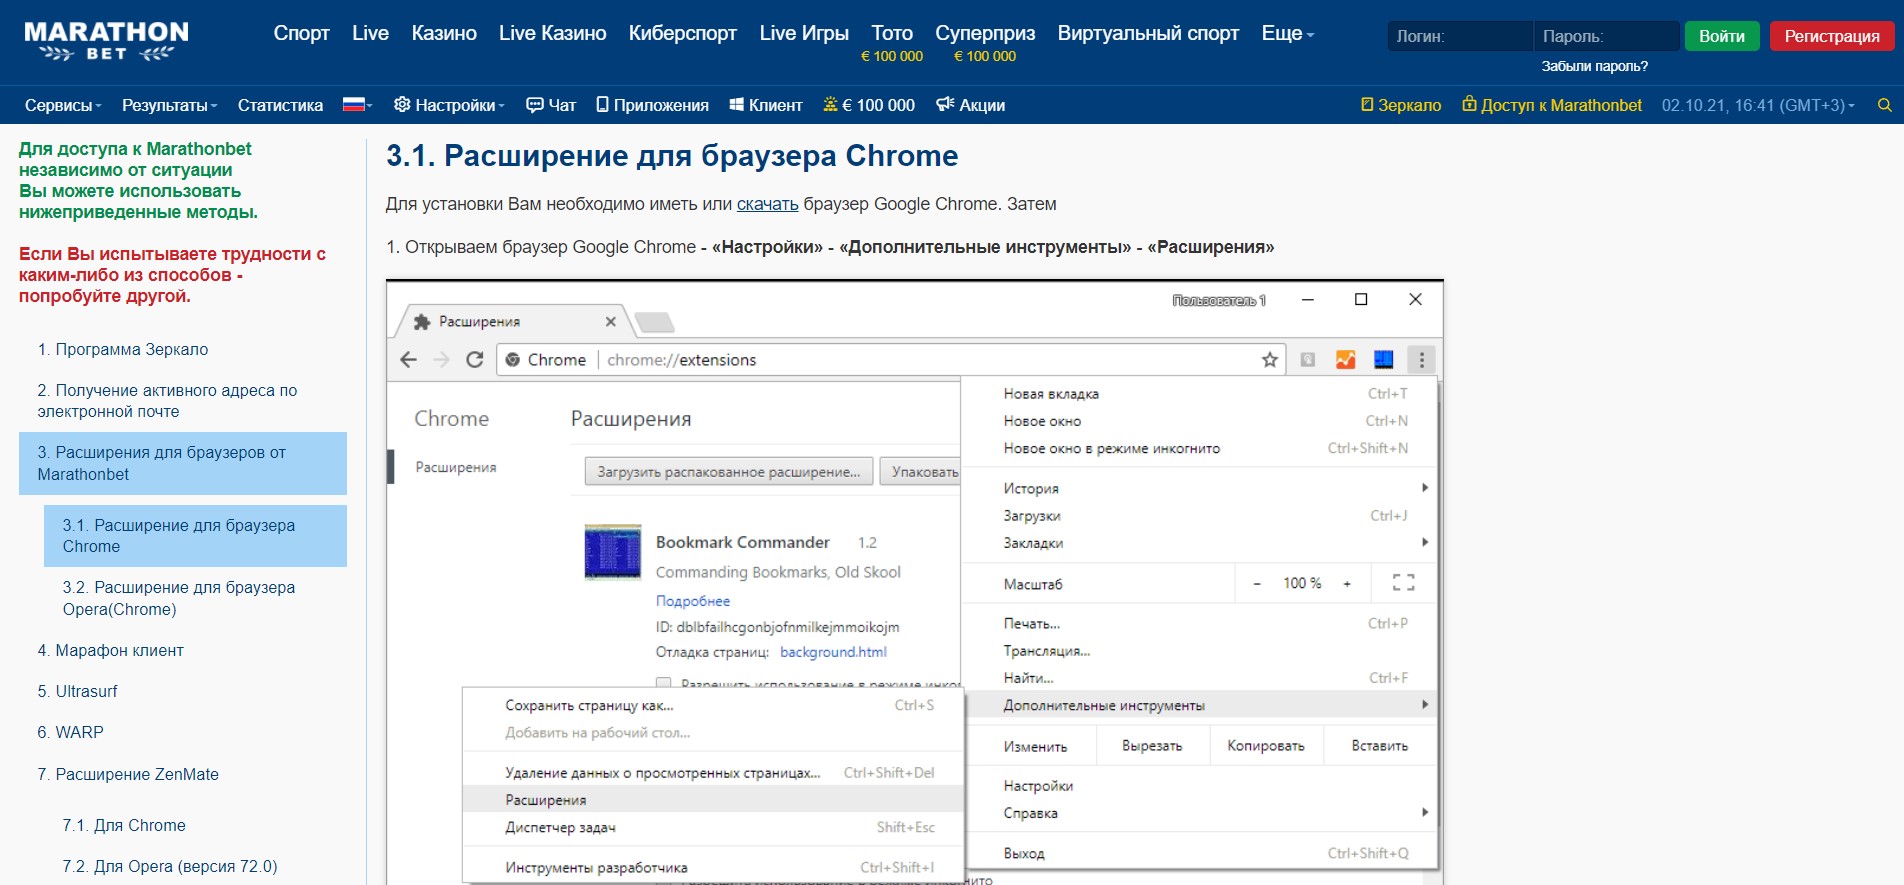Go to the Спорт section
This screenshot has height=885, width=1904.
coord(301,33)
